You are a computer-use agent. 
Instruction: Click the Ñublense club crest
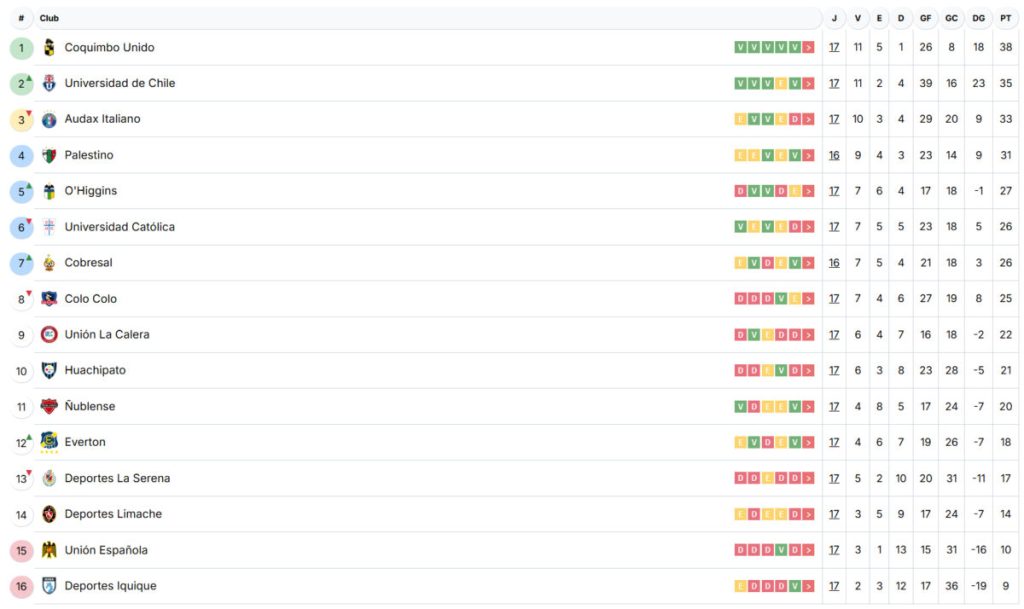click(49, 406)
